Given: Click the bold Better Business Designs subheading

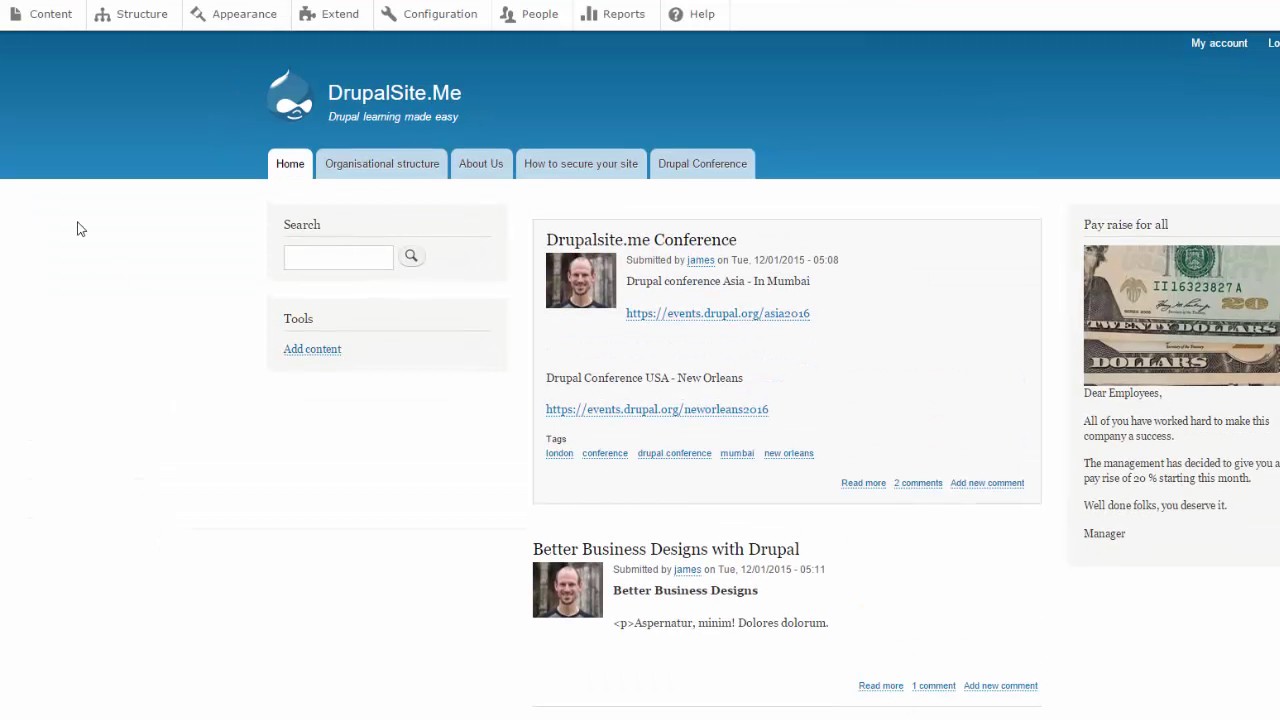Looking at the screenshot, I should tap(685, 591).
